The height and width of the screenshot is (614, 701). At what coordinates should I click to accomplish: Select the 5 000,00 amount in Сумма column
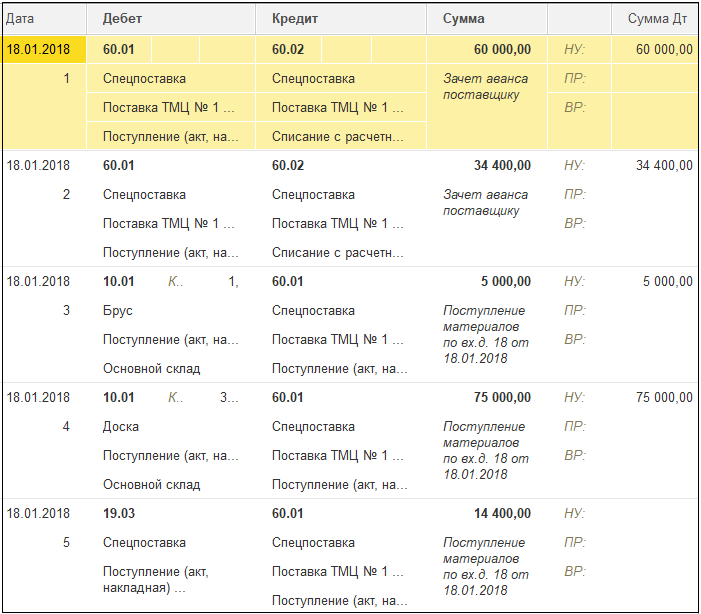[x=506, y=282]
